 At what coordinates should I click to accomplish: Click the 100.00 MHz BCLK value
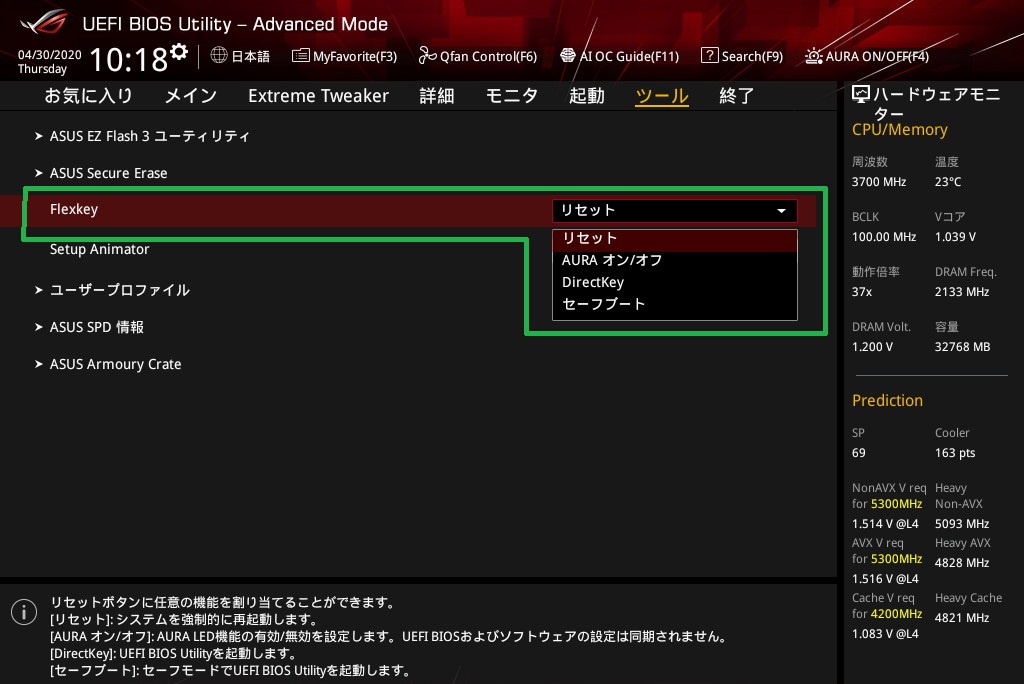[x=884, y=236]
